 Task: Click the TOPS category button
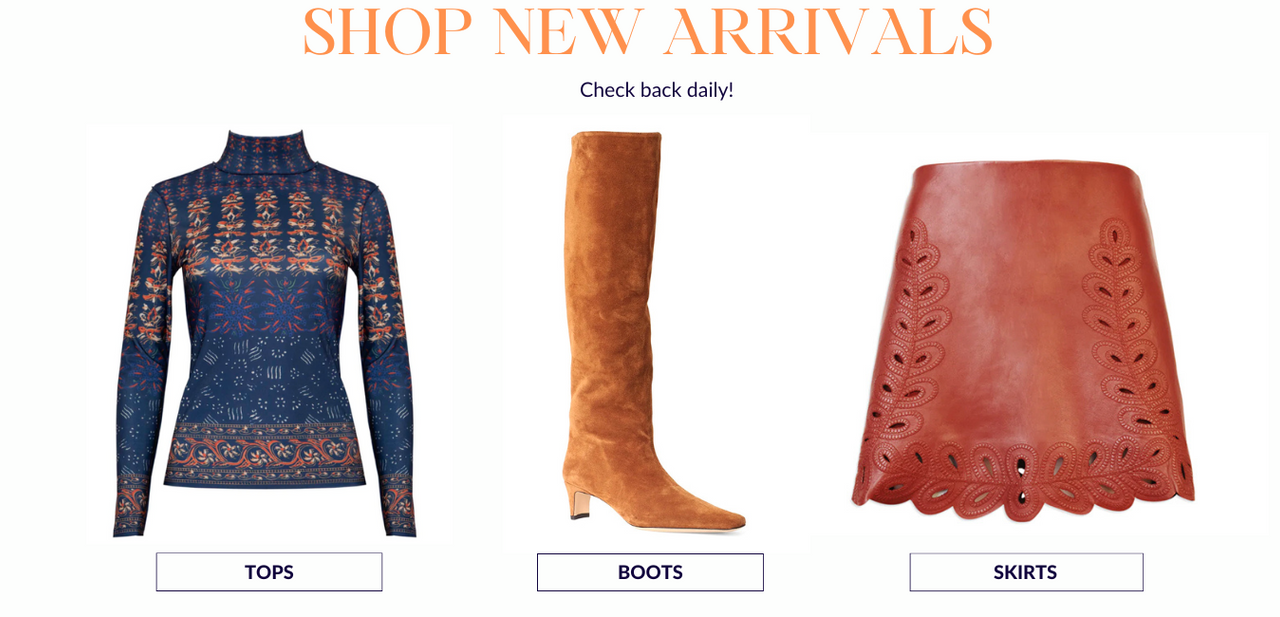(269, 572)
